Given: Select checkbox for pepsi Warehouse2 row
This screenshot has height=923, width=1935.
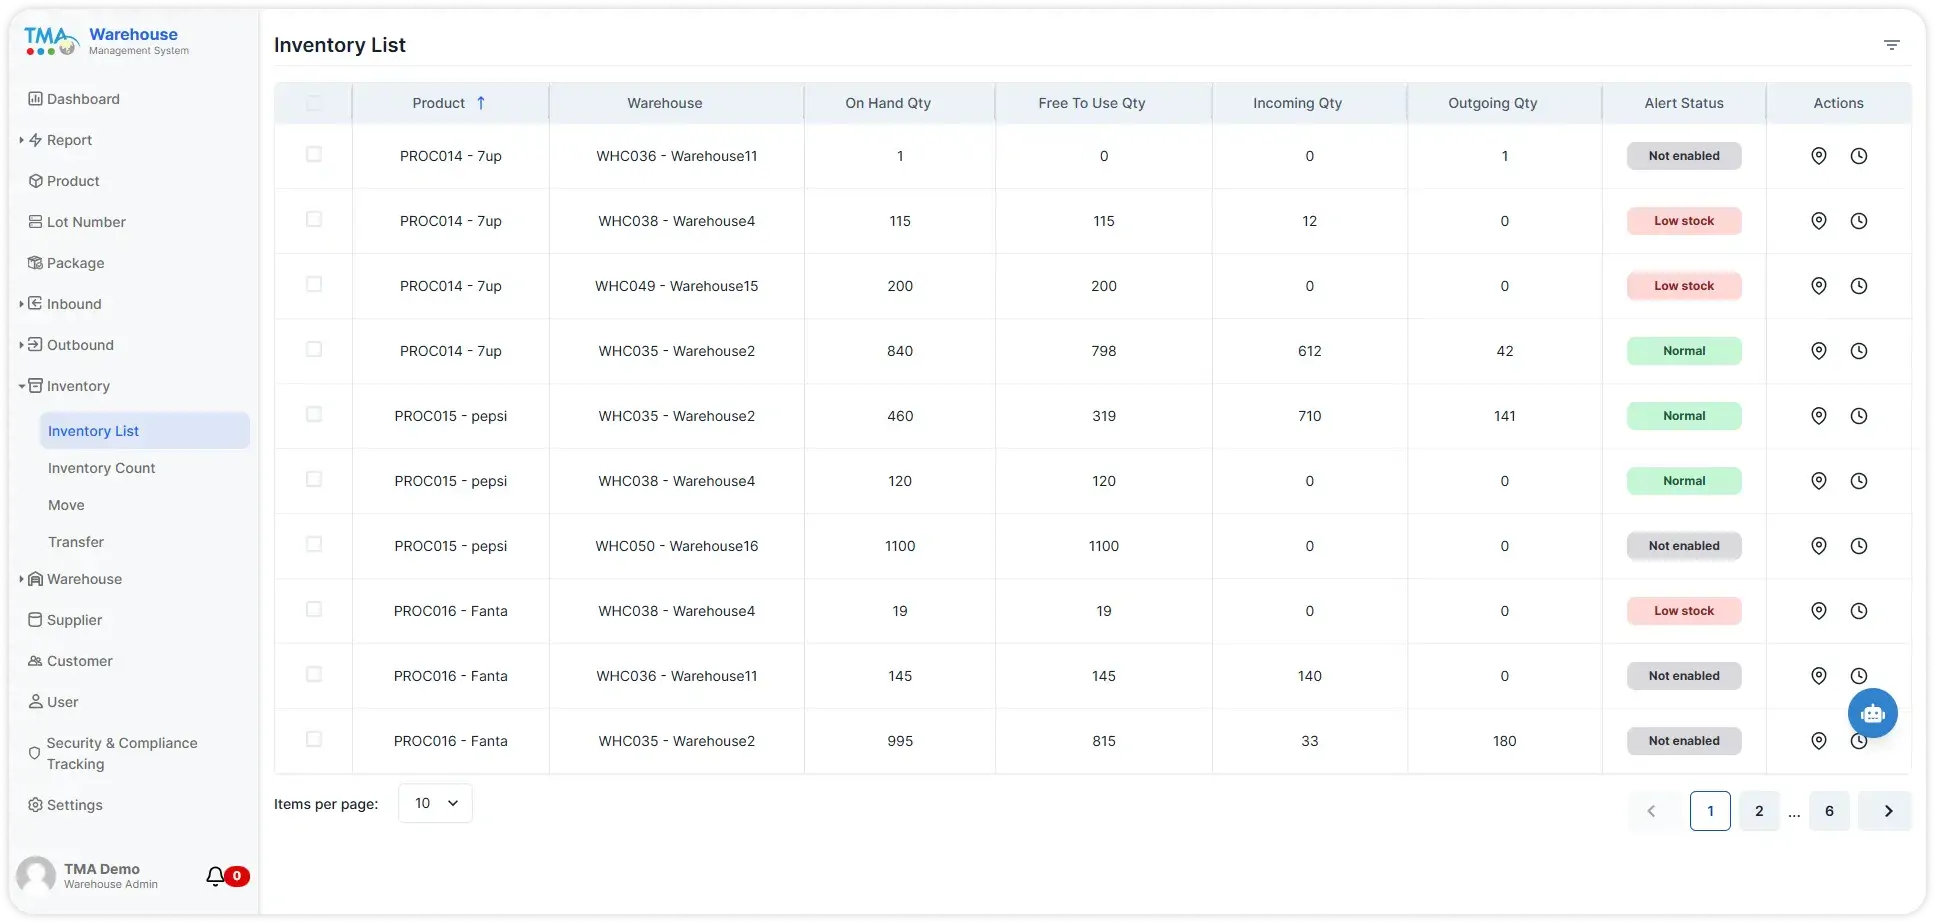Looking at the screenshot, I should coord(314,415).
